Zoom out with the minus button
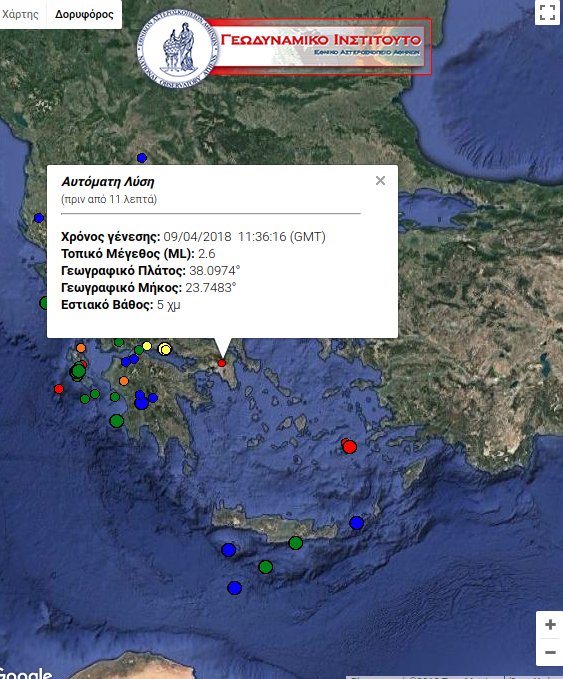 coord(550,652)
